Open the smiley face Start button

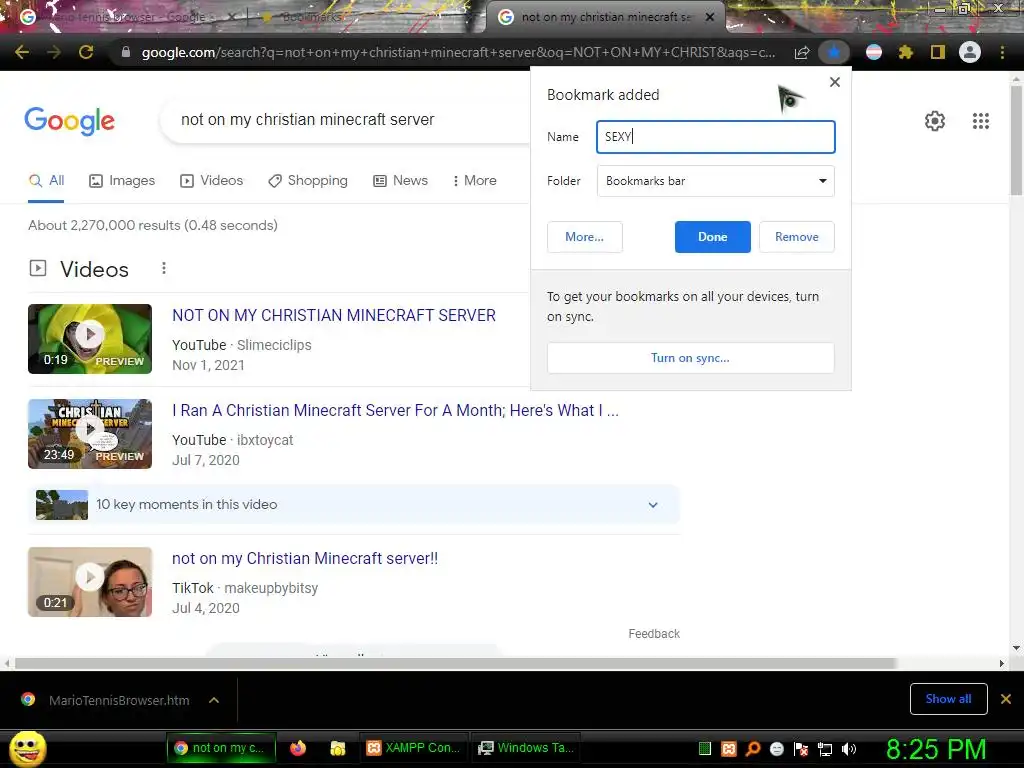pos(27,748)
